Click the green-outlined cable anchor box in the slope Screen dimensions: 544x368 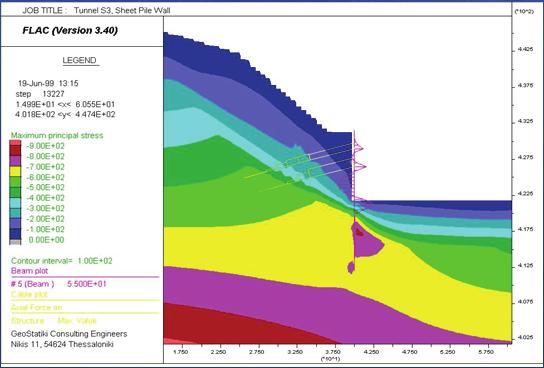[x=297, y=160]
